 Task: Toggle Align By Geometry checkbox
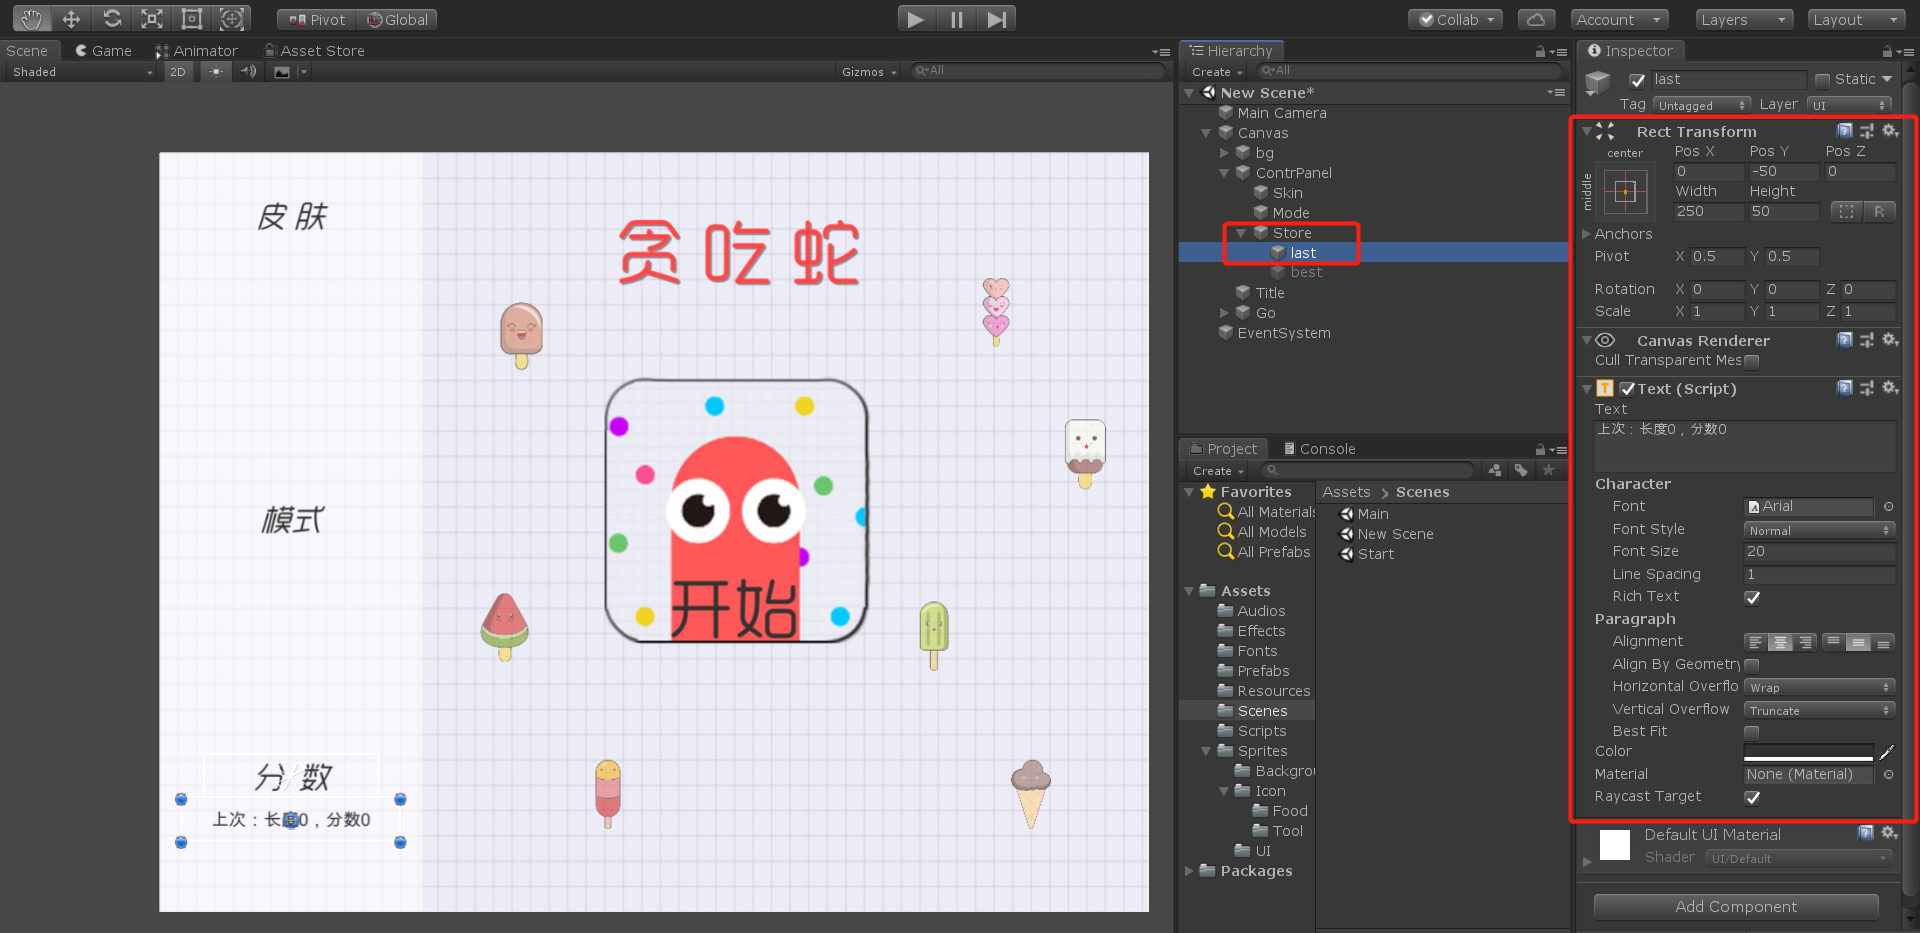pos(1752,665)
